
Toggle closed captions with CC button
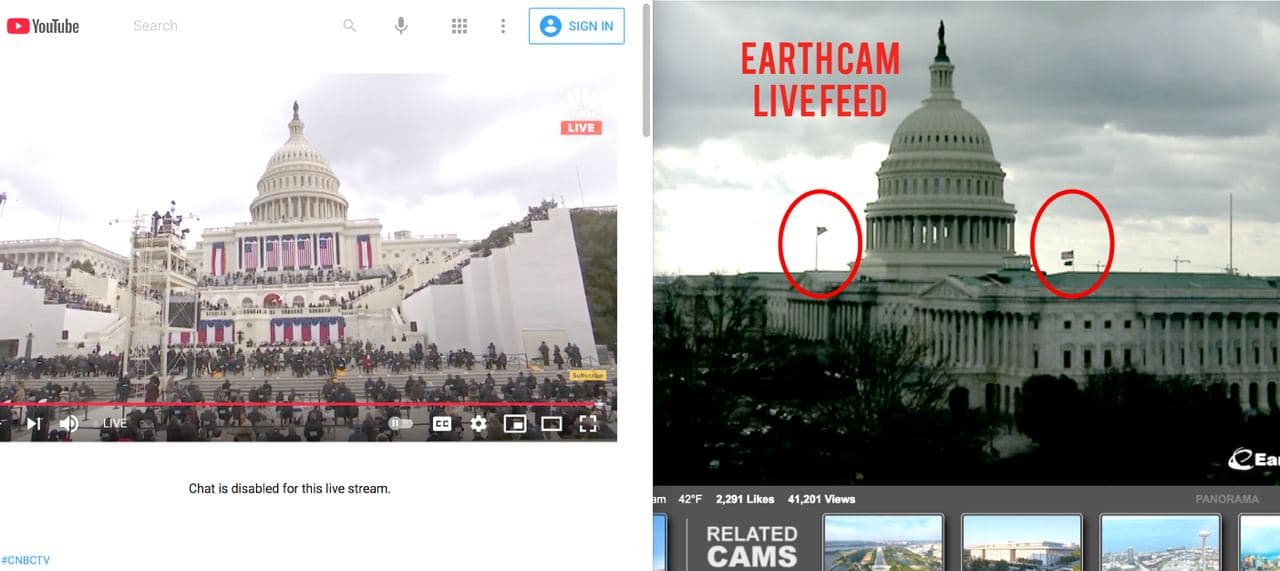[442, 423]
